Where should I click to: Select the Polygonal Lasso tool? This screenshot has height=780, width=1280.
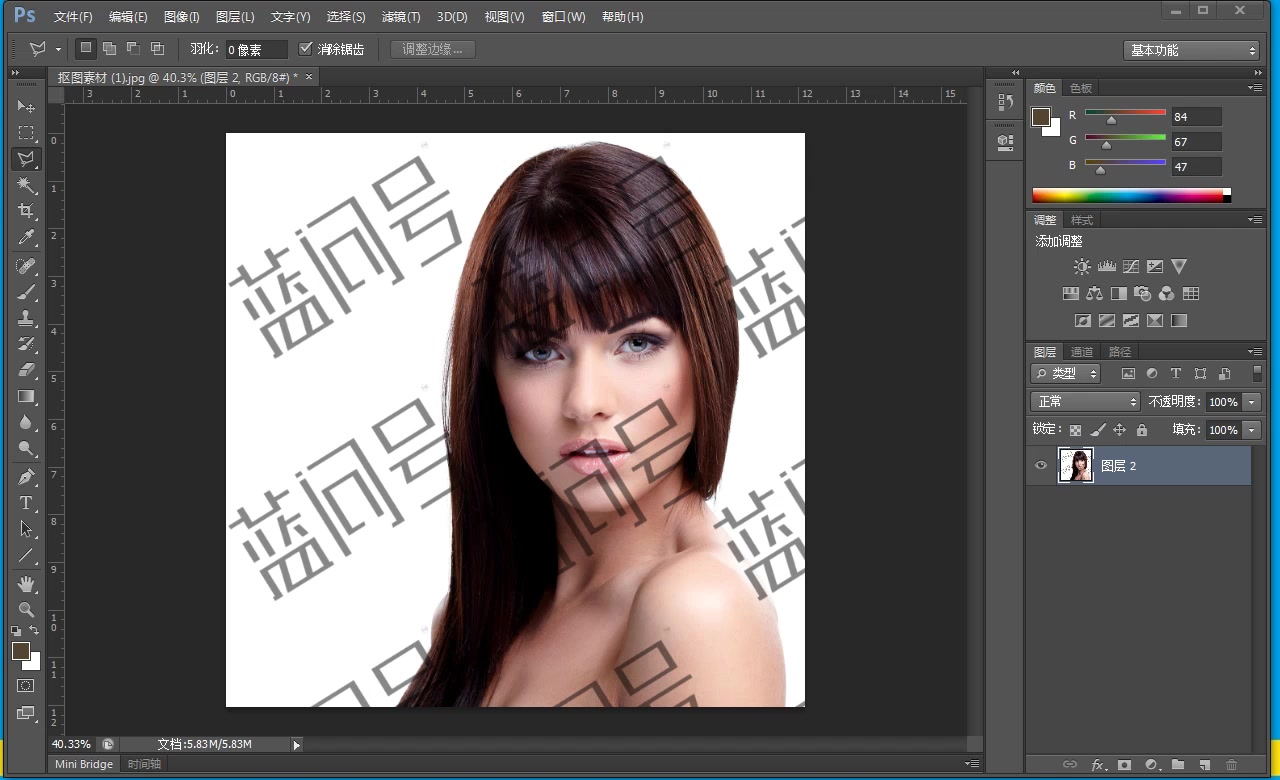pyautogui.click(x=26, y=159)
